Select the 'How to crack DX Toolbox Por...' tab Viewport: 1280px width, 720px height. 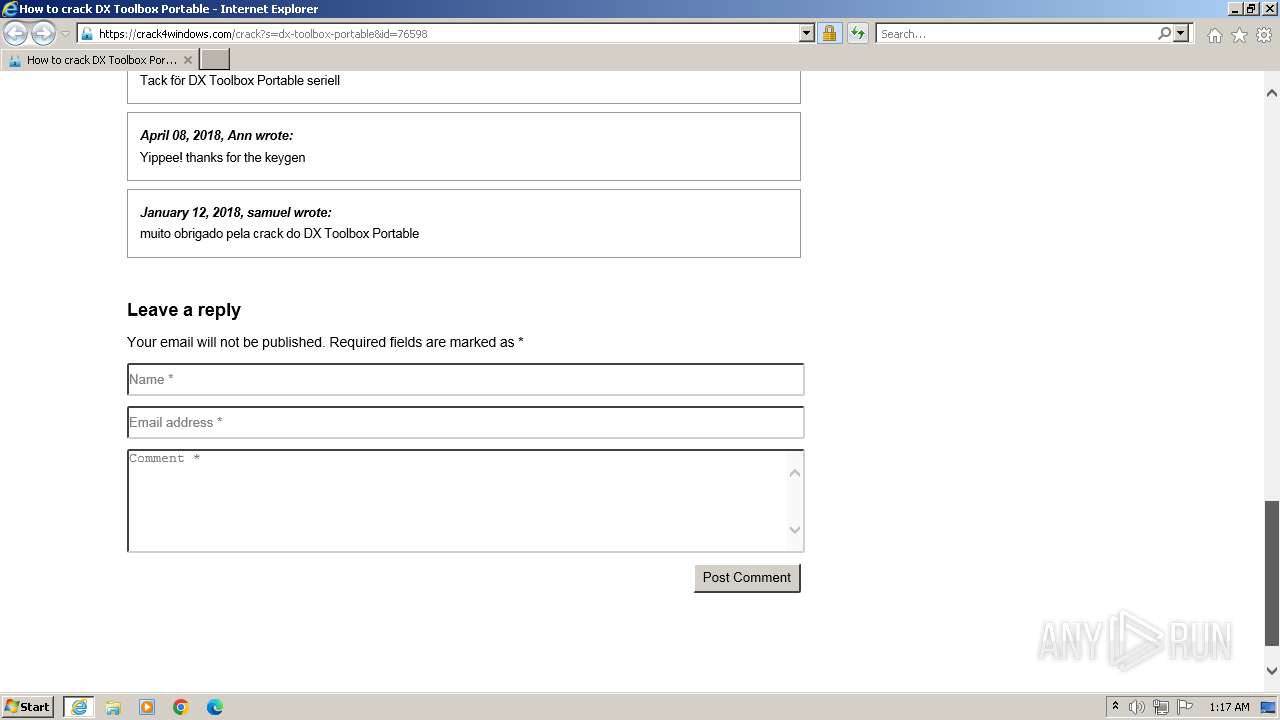(x=100, y=60)
